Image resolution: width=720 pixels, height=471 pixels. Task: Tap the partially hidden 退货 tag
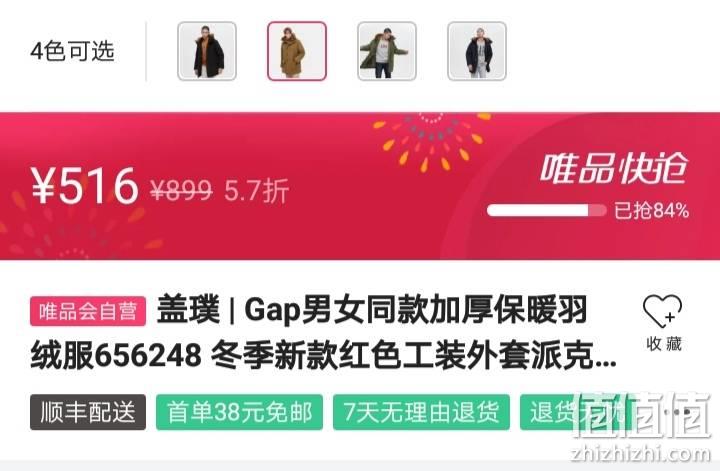tap(574, 412)
